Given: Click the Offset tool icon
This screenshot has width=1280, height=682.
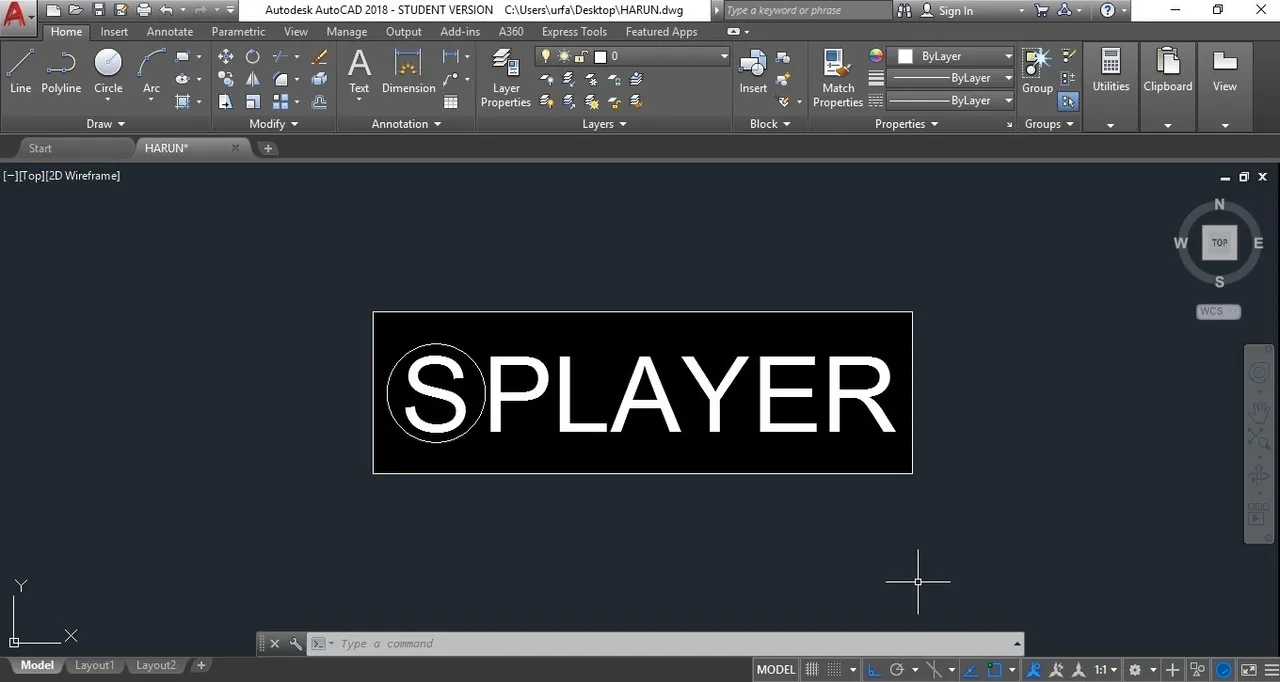Looking at the screenshot, I should point(320,101).
